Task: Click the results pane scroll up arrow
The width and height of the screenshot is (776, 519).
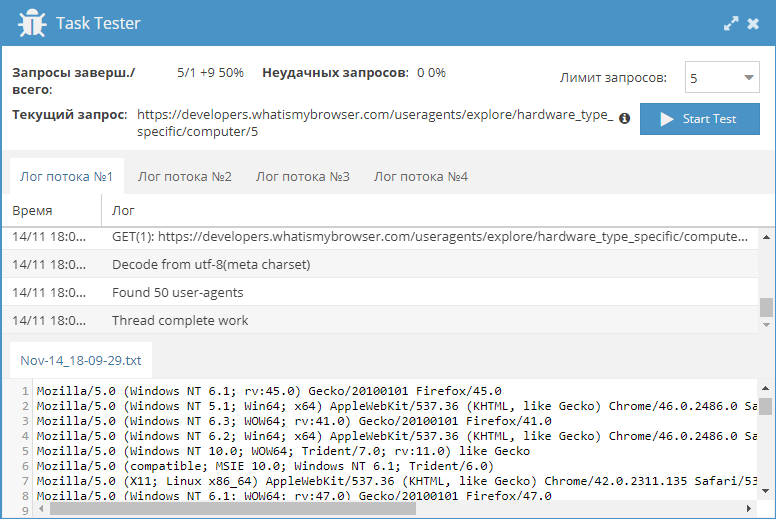Action: (765, 388)
